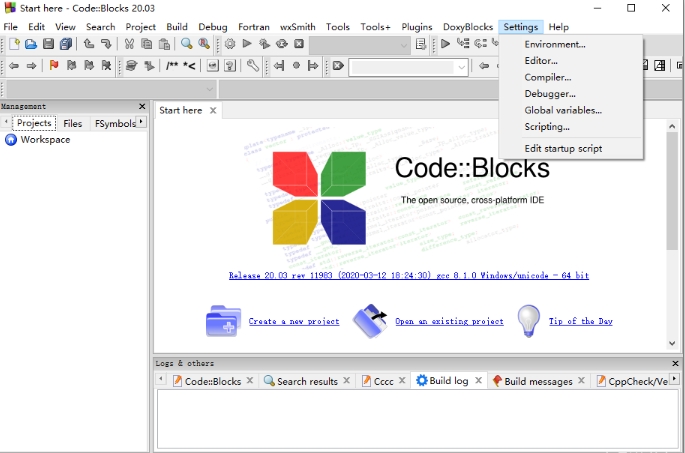The height and width of the screenshot is (453, 685).
Task: Insert Doxygen line comment *< icon
Action: (x=189, y=66)
